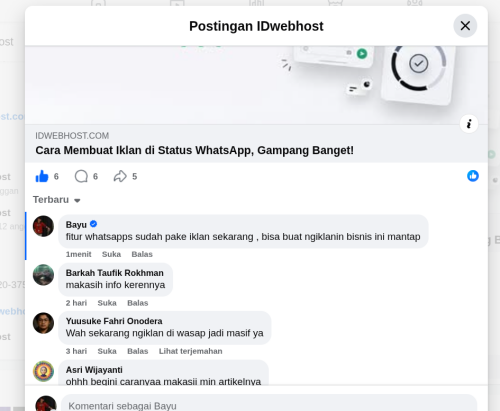The width and height of the screenshot is (500, 411).
Task: Open Barkah Taufik Rokhman's profile name
Action: pos(115,273)
